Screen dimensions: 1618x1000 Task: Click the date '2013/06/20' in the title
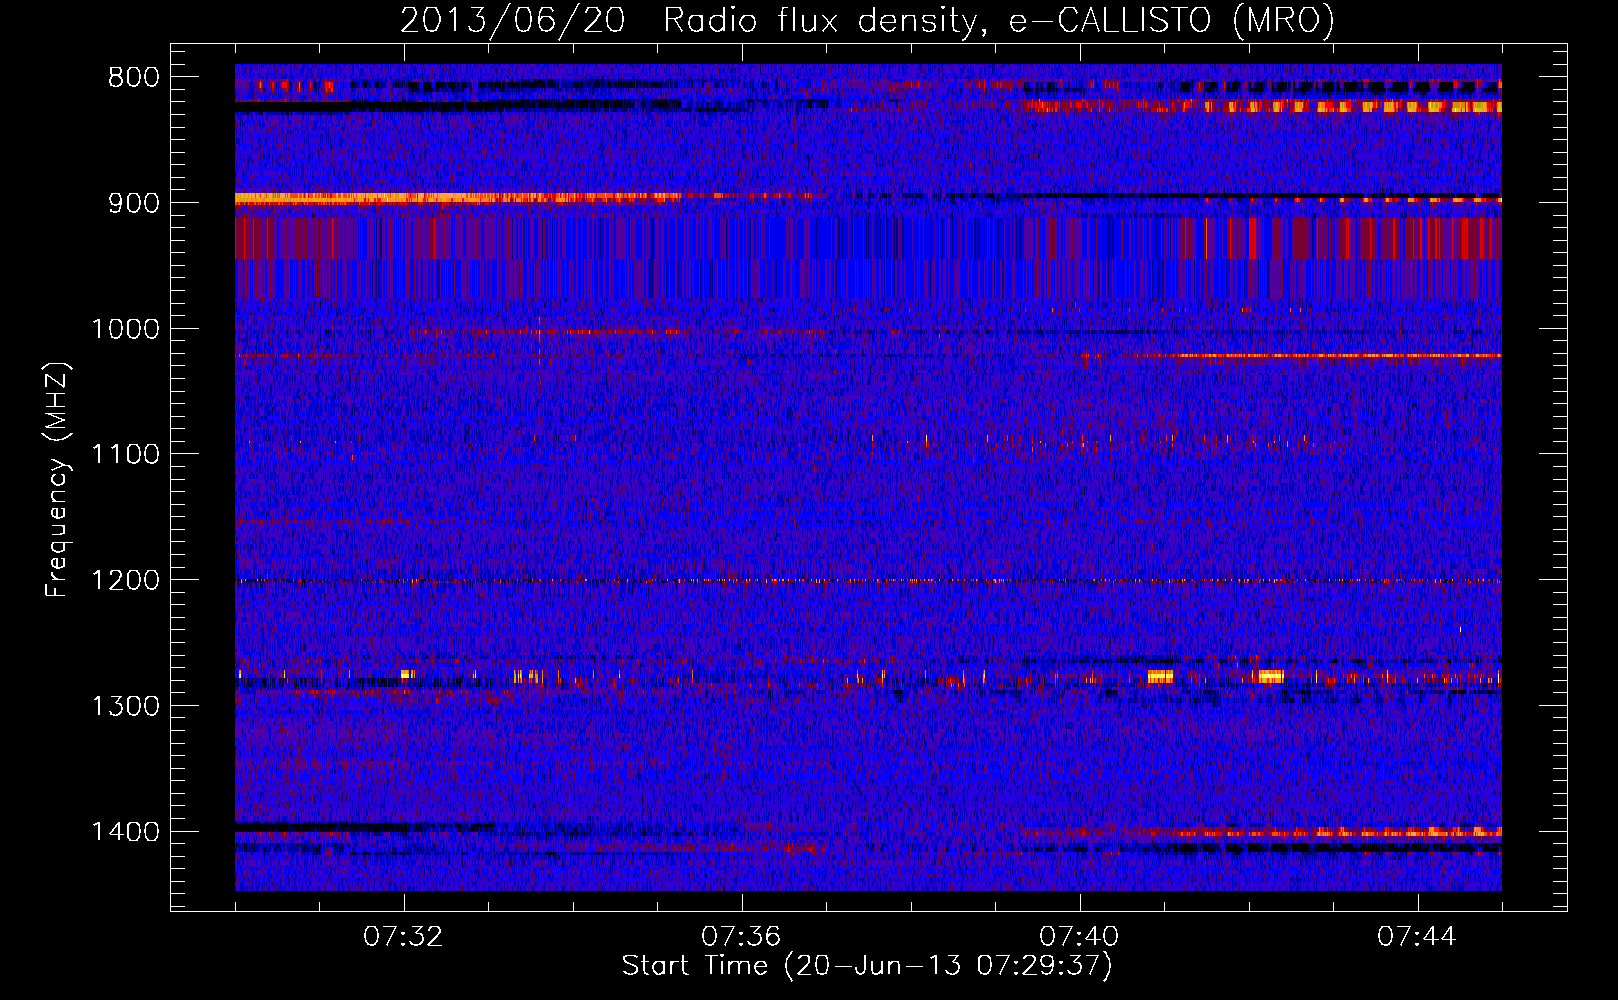[513, 20]
